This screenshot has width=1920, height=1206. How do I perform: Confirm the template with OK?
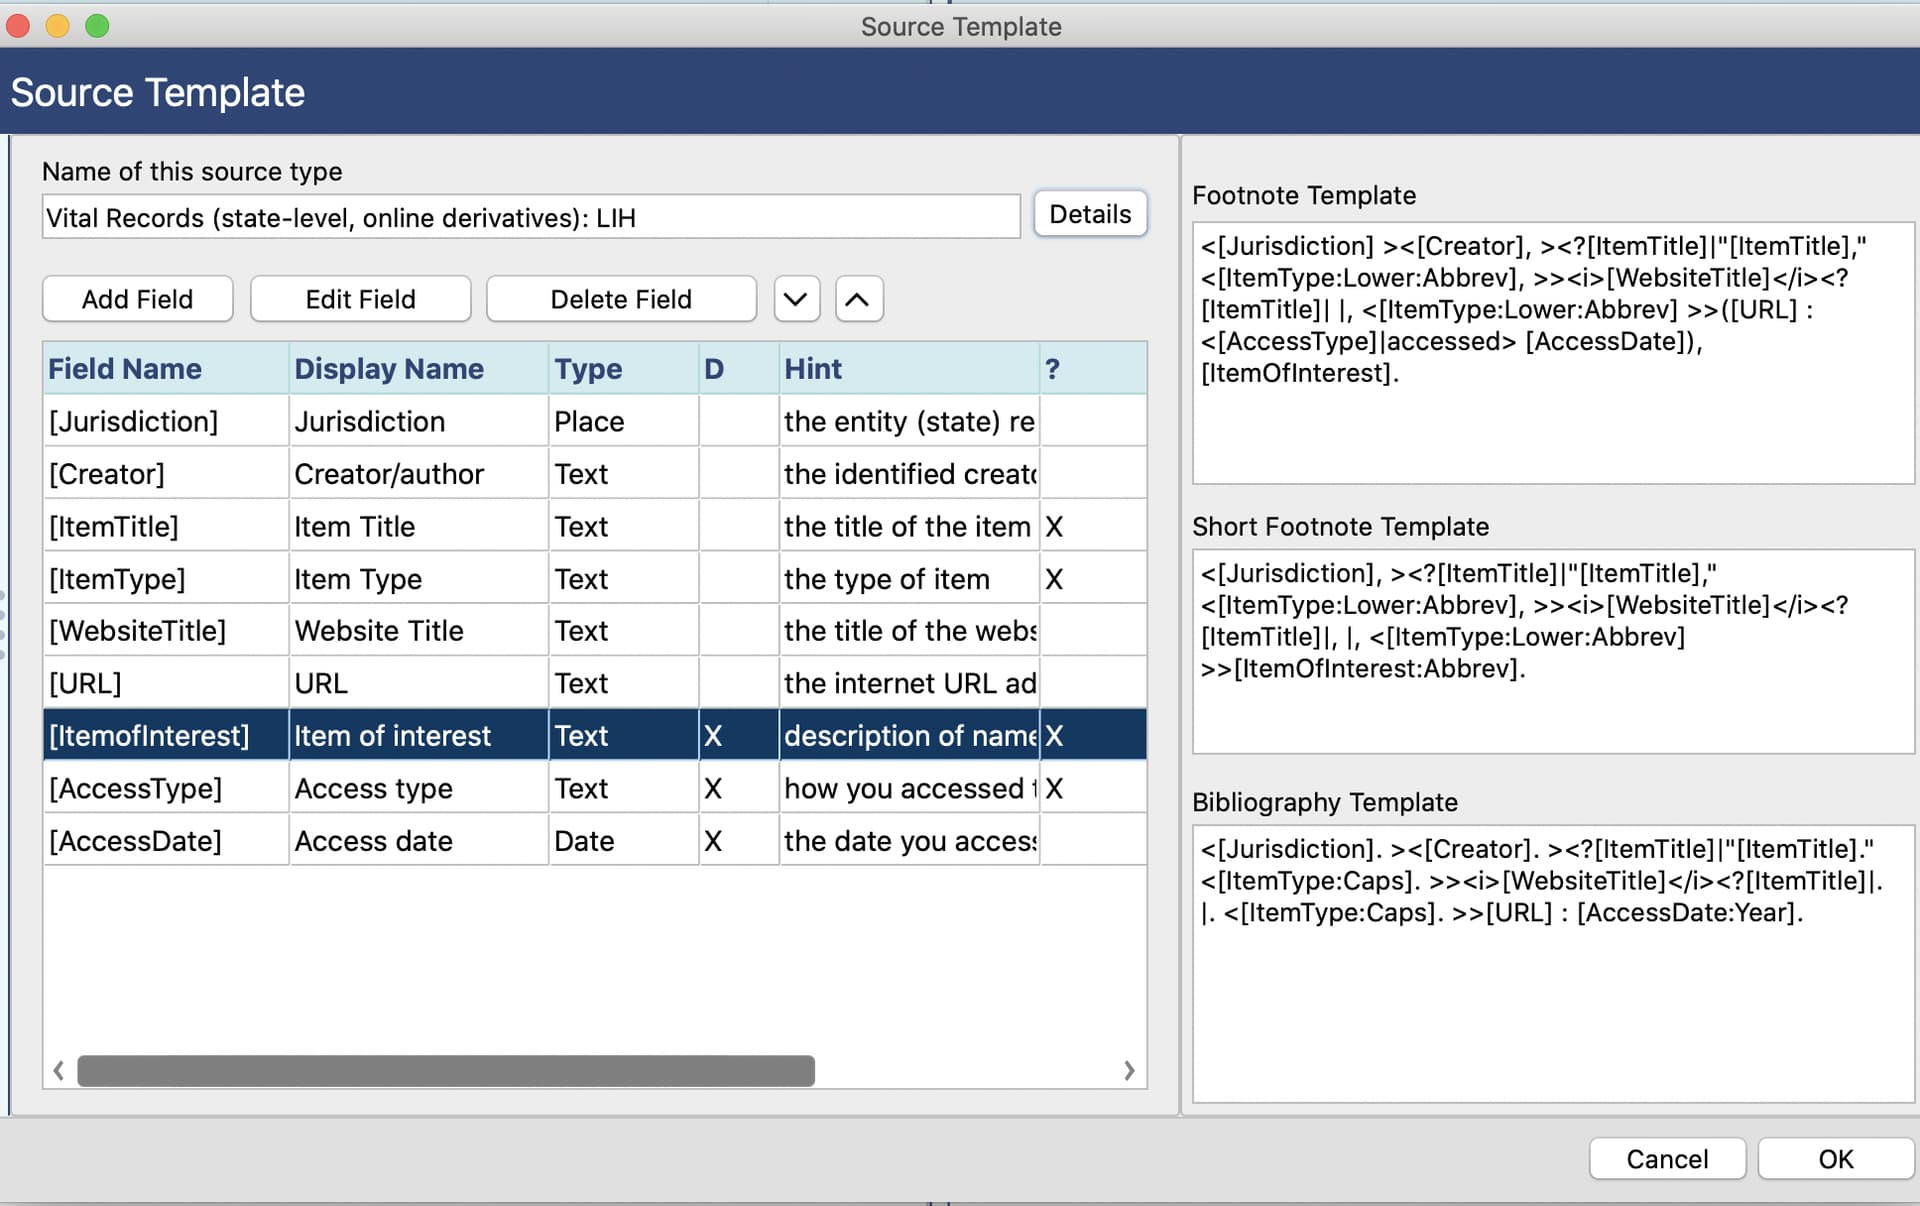(x=1835, y=1159)
